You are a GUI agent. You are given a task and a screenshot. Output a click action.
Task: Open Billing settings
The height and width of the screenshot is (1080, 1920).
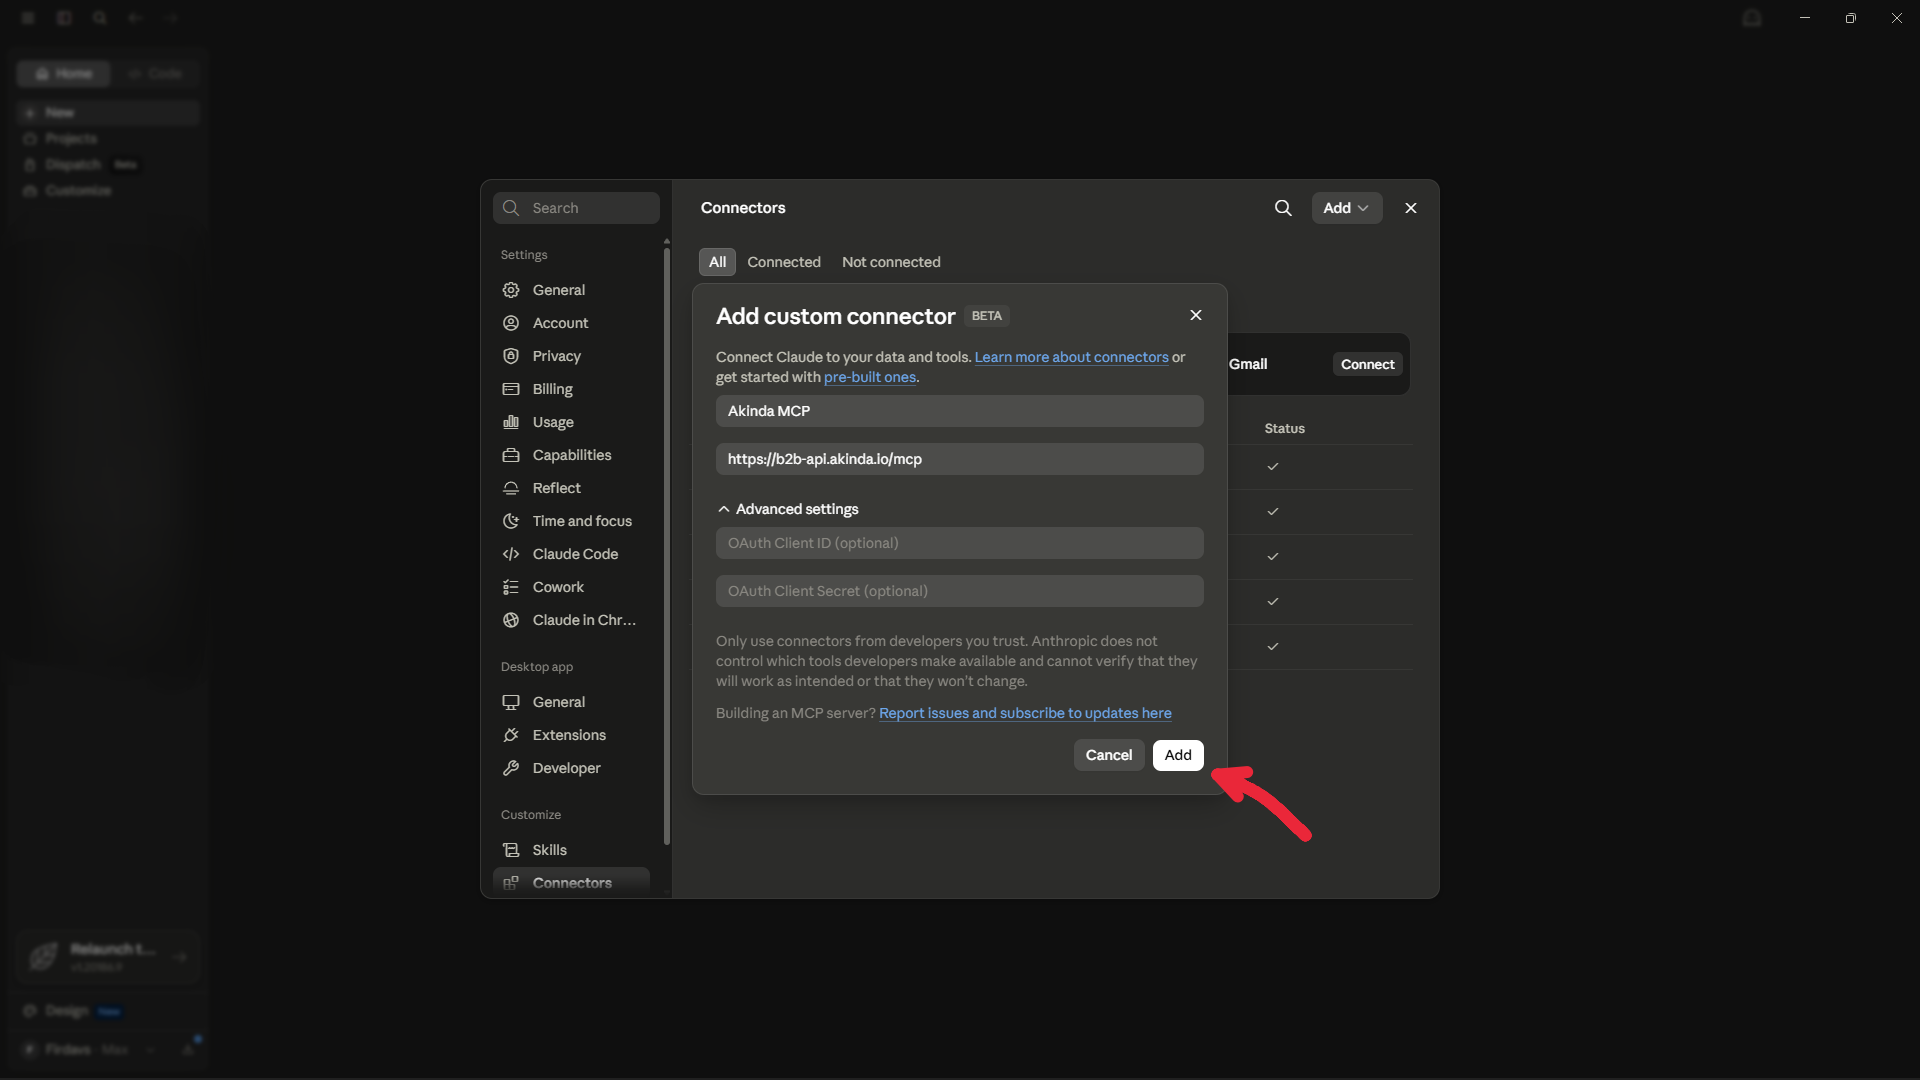pos(571,389)
